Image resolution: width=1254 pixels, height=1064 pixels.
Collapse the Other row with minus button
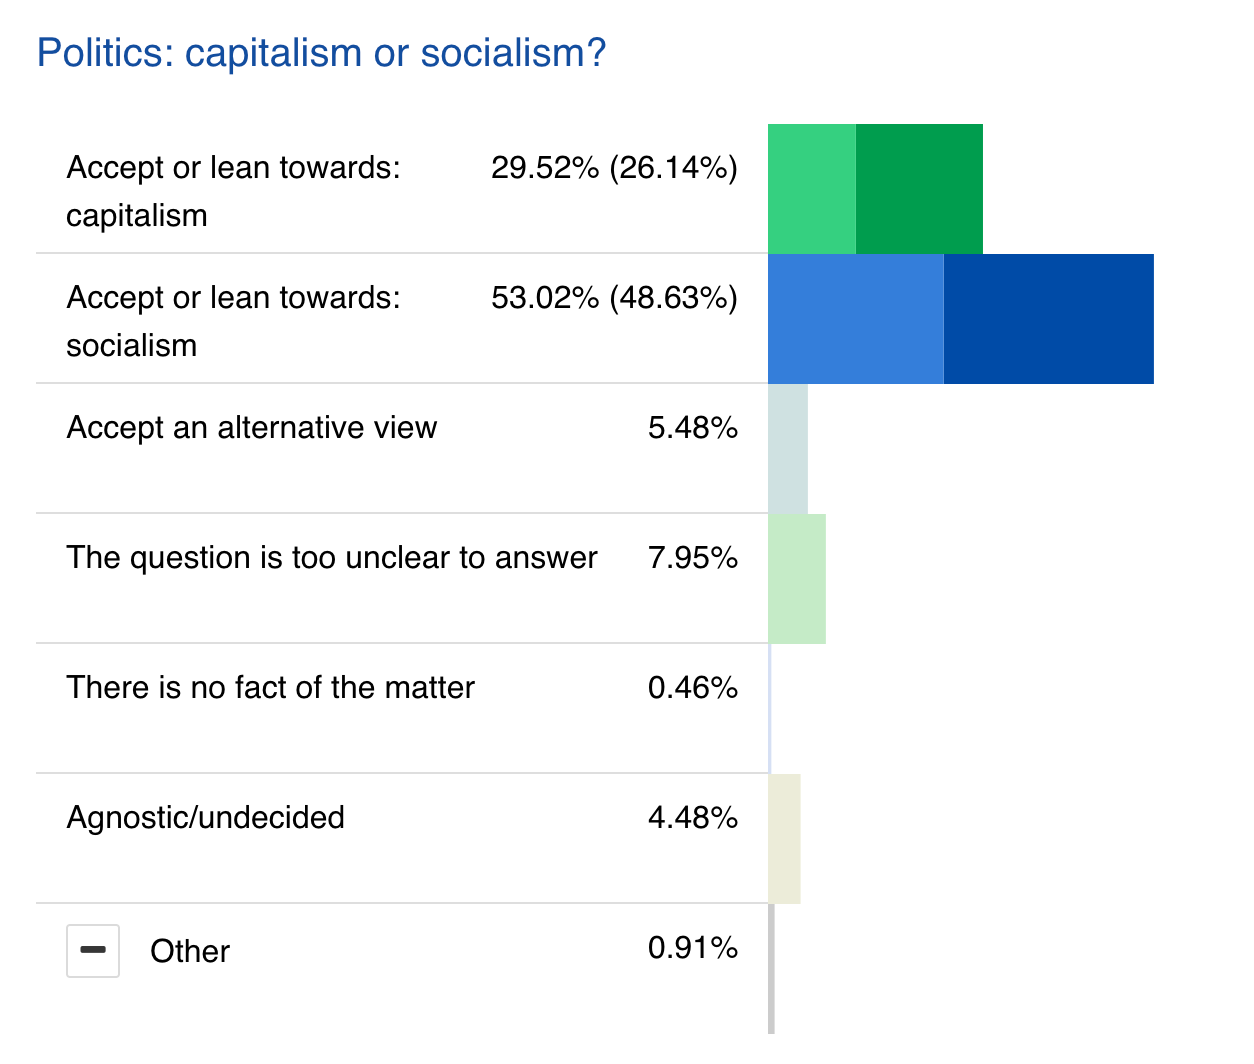pyautogui.click(x=93, y=950)
